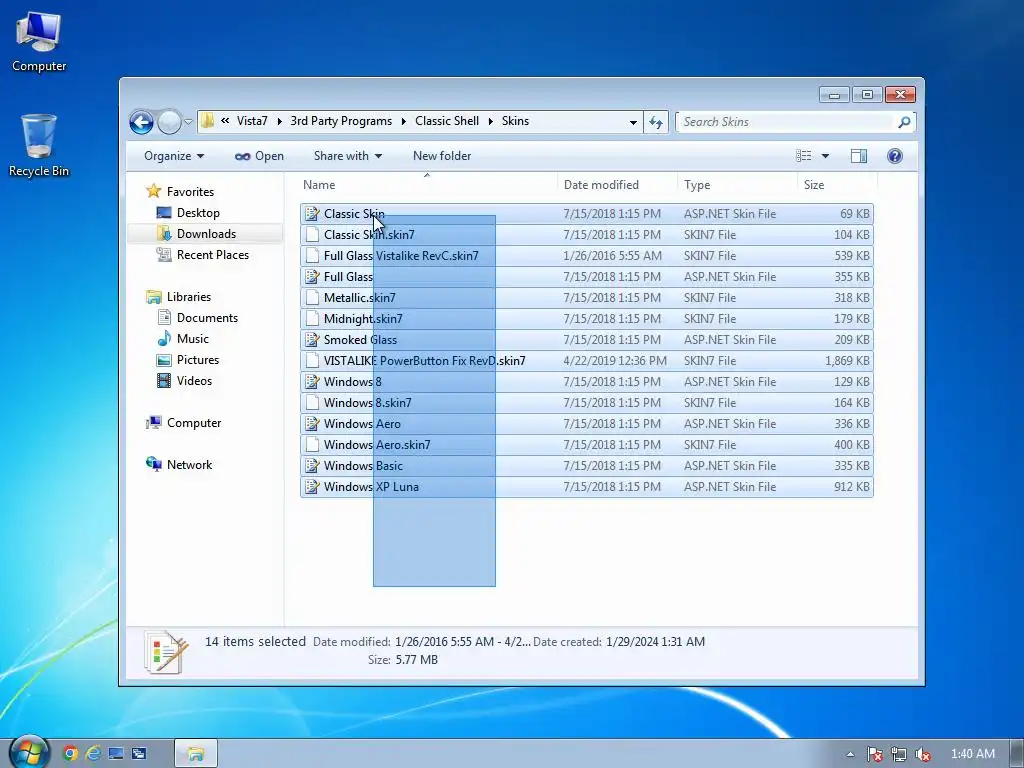Click the help question mark icon
The width and height of the screenshot is (1024, 768).
pos(895,155)
